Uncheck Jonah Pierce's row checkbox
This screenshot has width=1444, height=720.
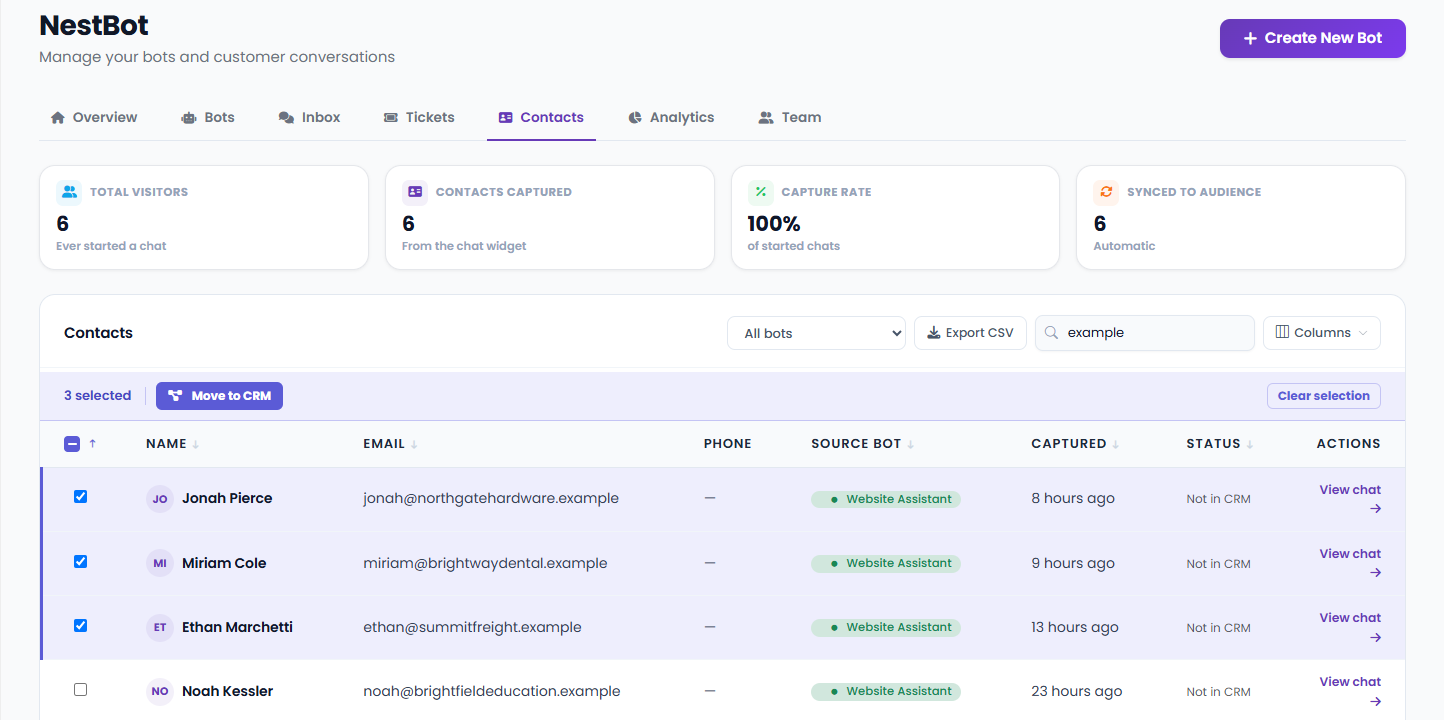[x=81, y=497]
